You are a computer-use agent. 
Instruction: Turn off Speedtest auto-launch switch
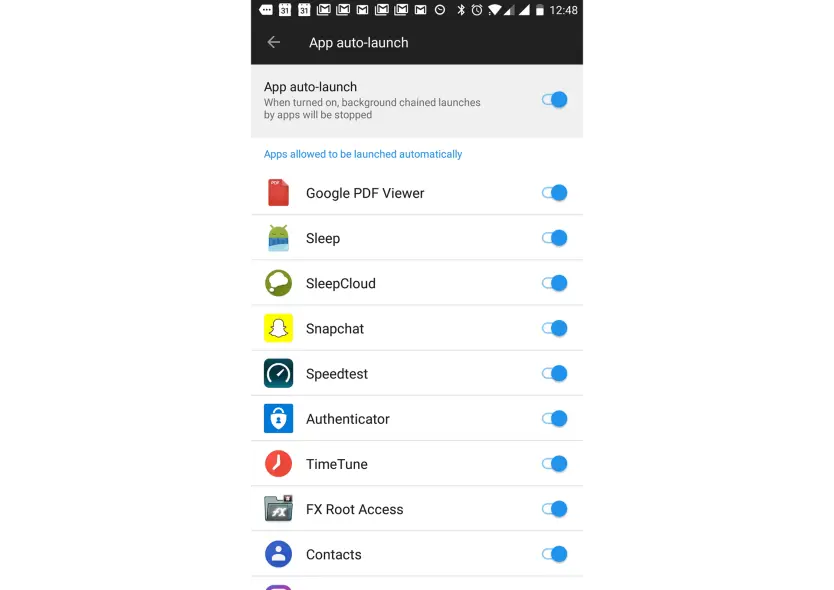[x=554, y=373]
